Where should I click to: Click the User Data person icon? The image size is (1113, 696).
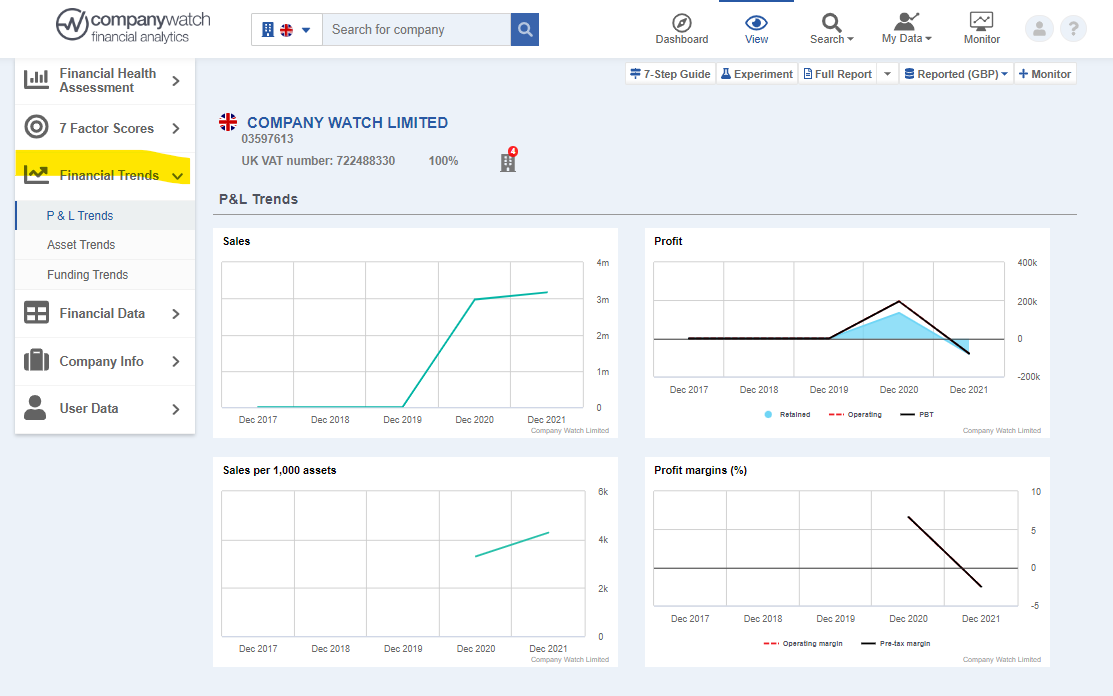tap(35, 407)
